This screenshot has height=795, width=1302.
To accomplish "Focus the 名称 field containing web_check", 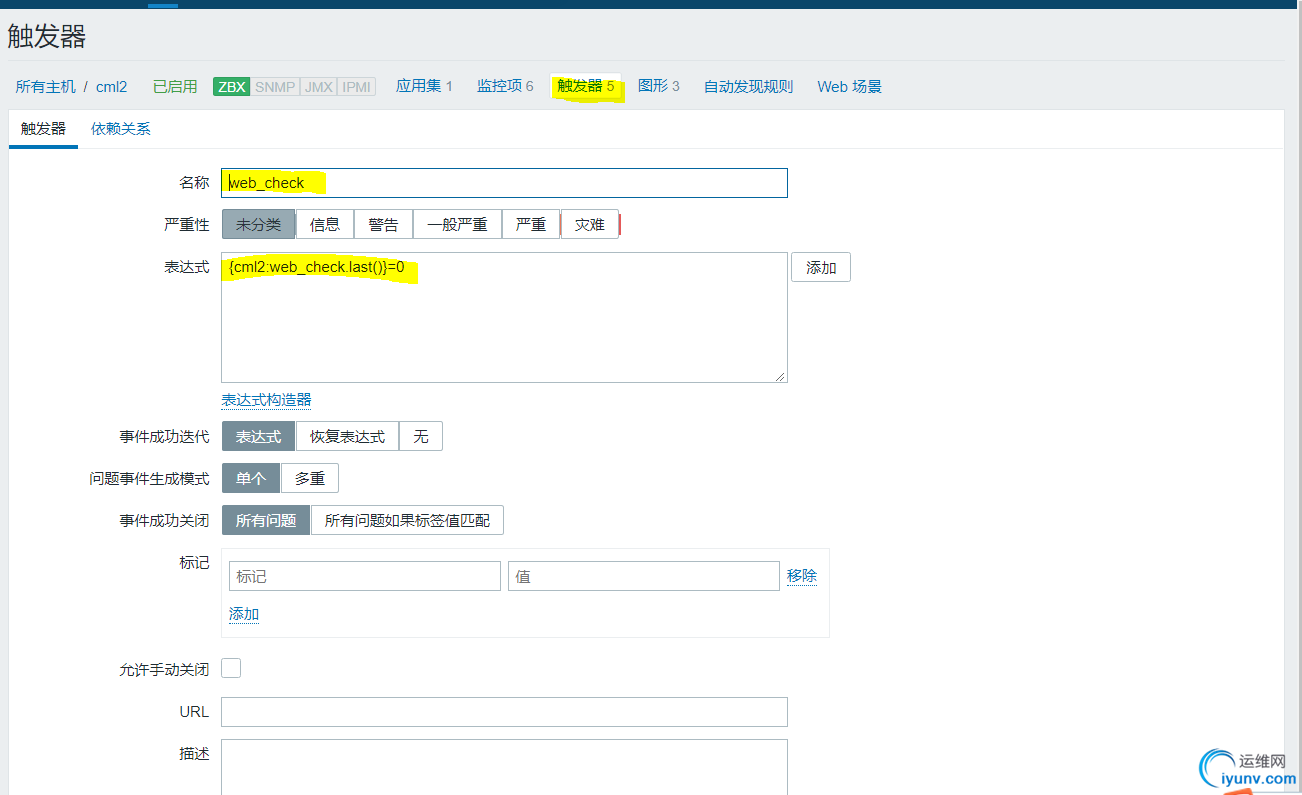I will (x=504, y=183).
